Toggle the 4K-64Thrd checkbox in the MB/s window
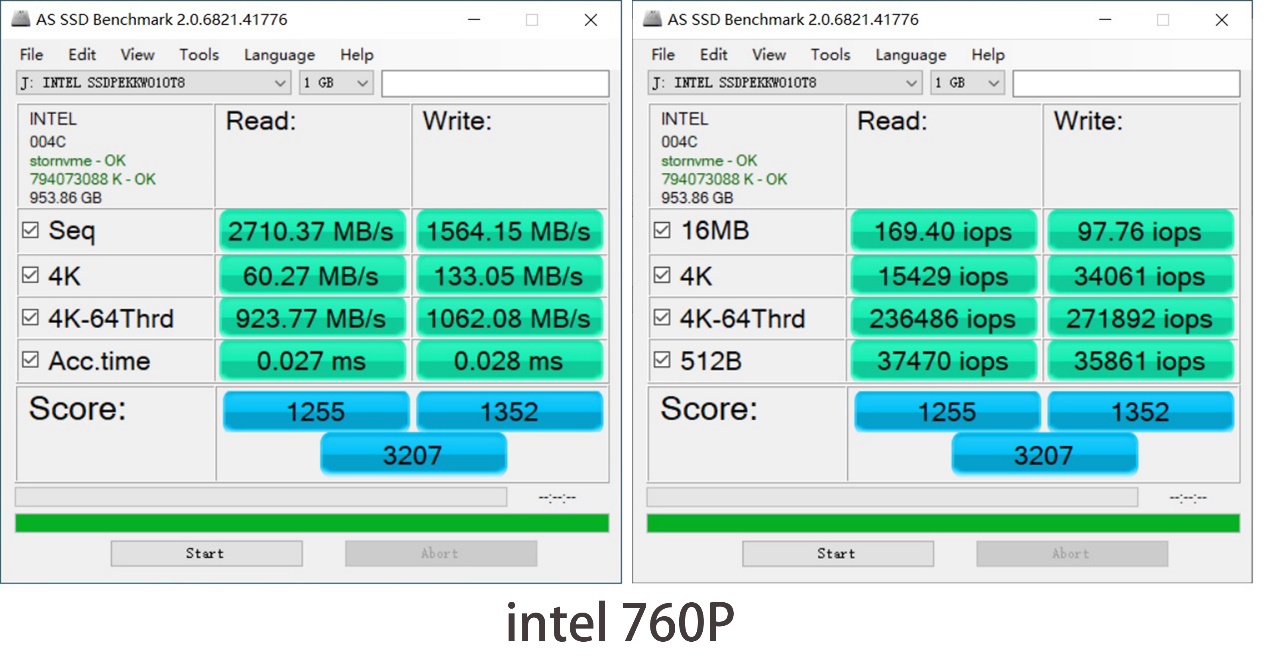 [31, 318]
